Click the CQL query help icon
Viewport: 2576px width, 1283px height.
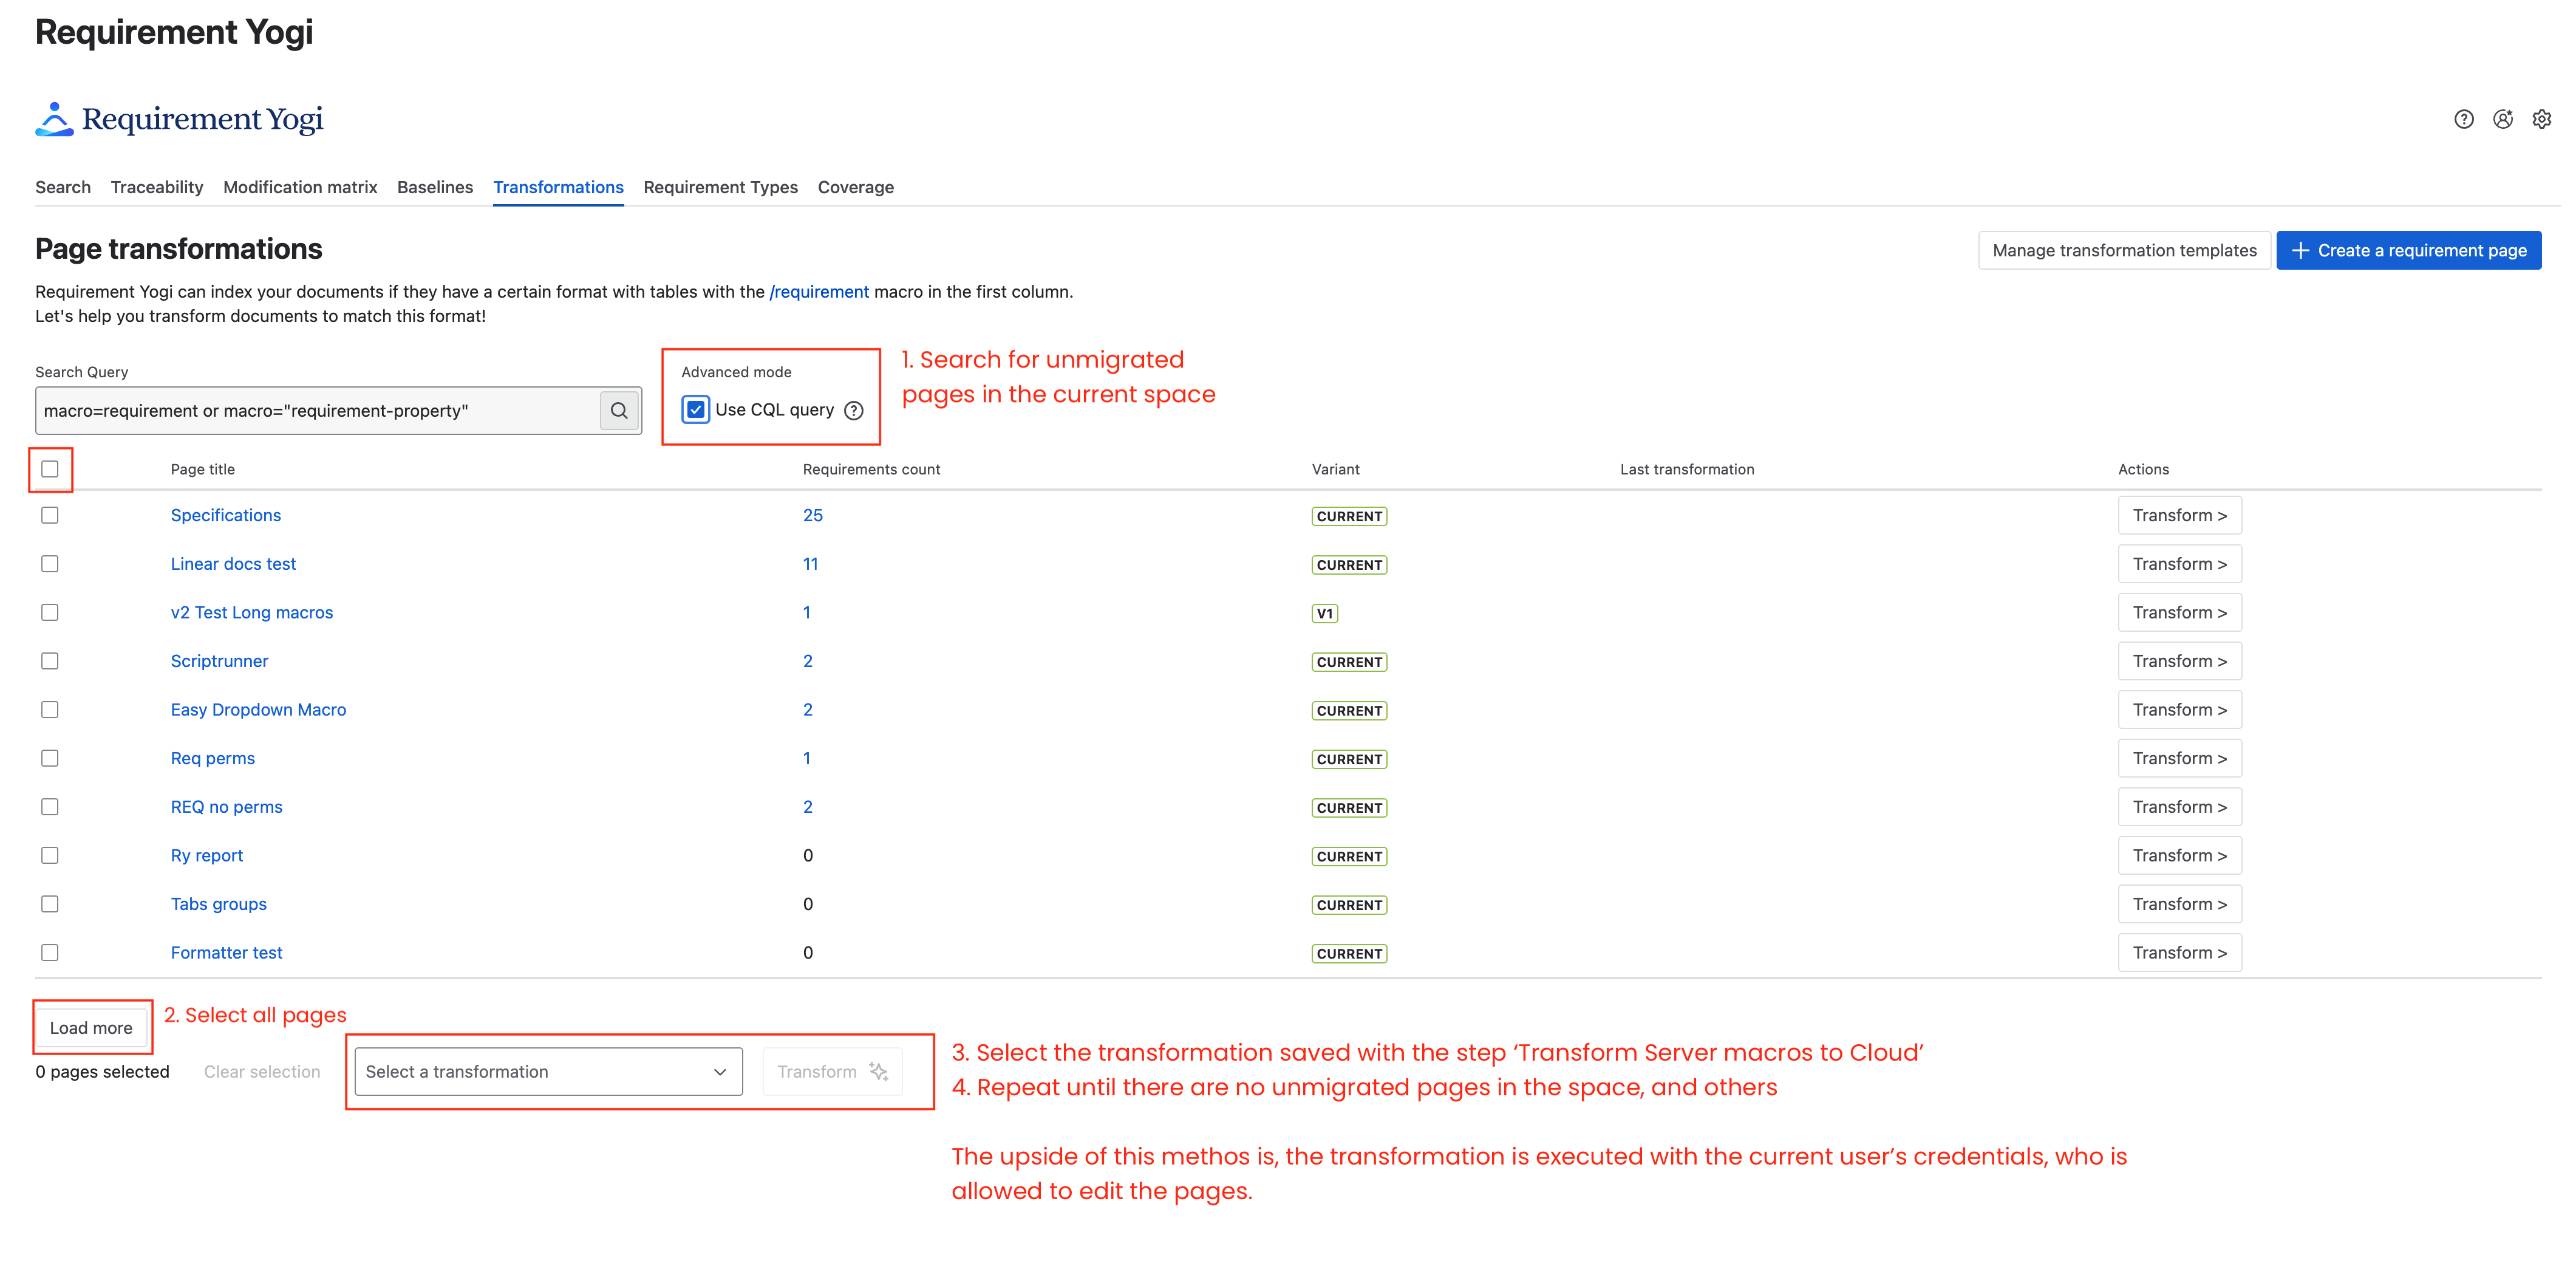pos(853,411)
